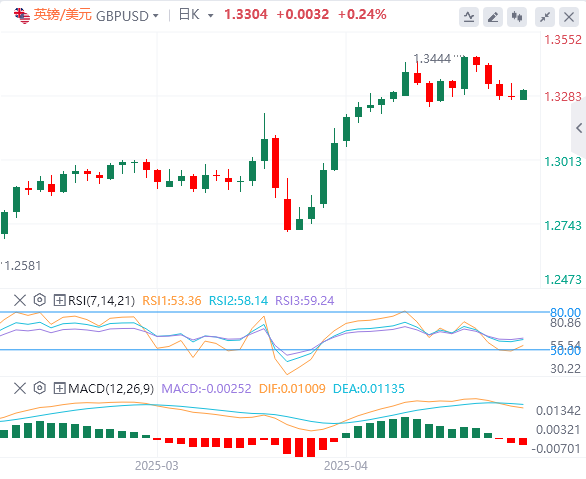This screenshot has height=479, width=586.
Task: Click the 英镑/美元 pair name
Action: 62,15
